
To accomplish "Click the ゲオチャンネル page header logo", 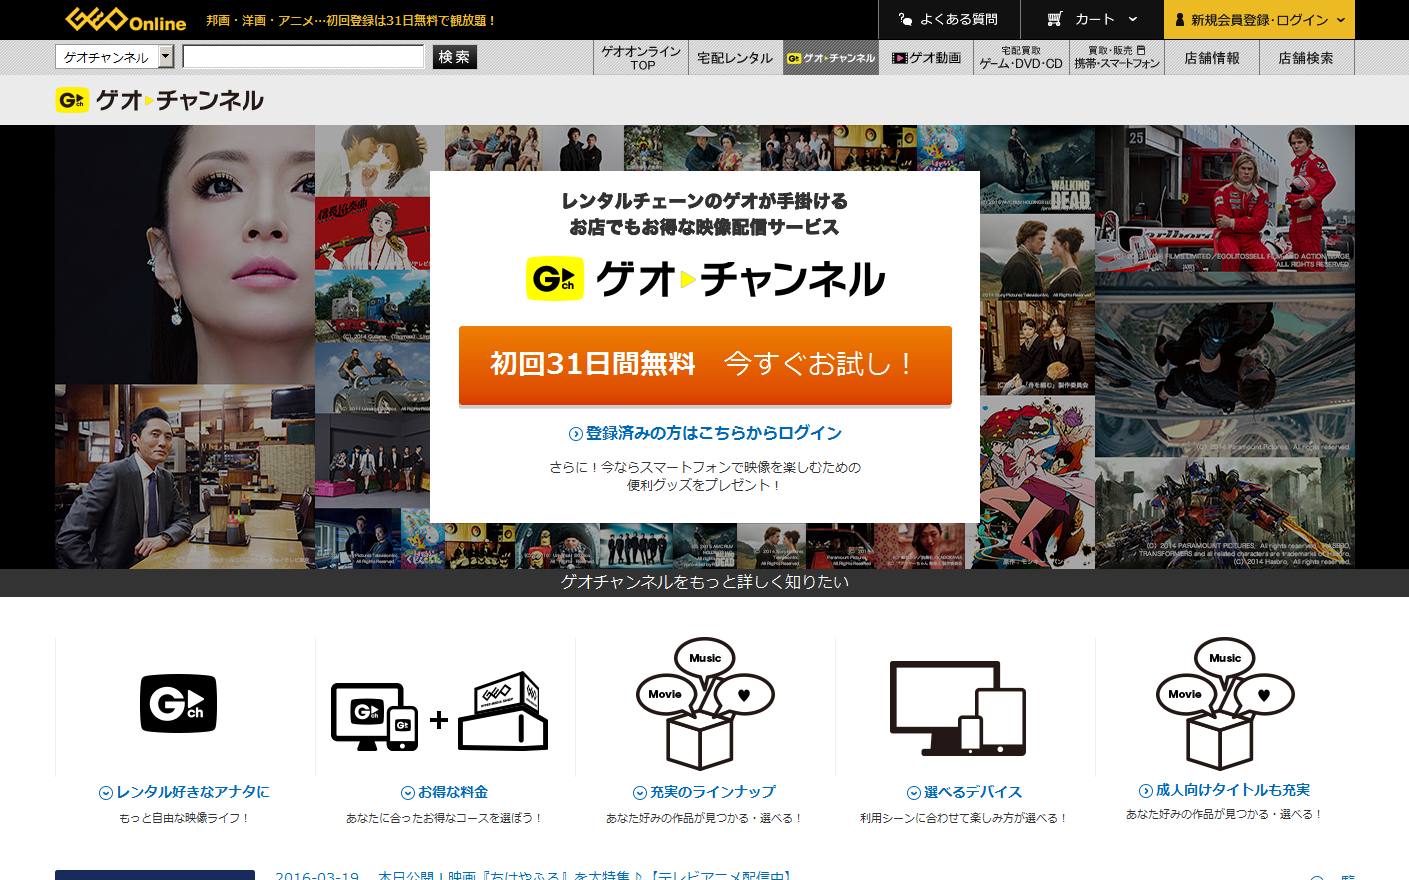I will 160,100.
